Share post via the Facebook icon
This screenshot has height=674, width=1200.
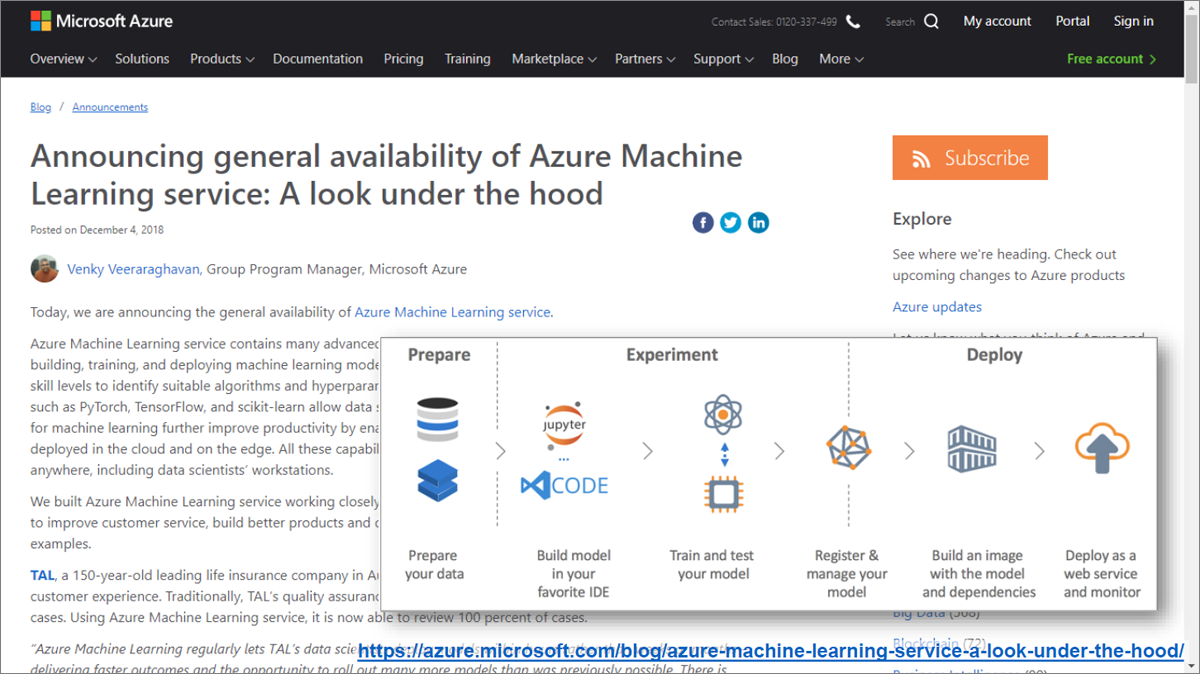pyautogui.click(x=703, y=223)
